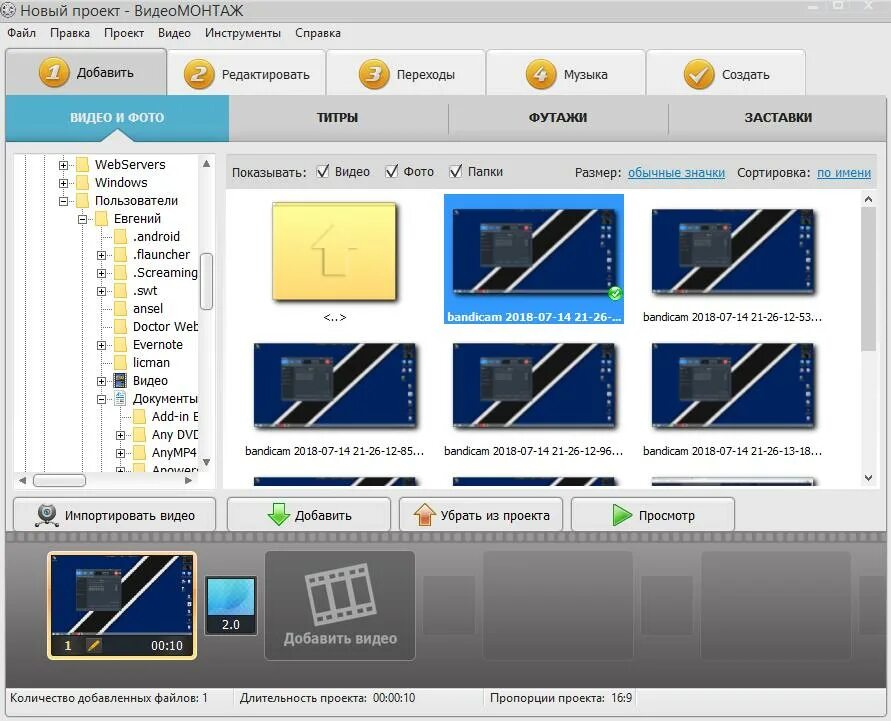
Task: Expand the .Screaming folder node
Action: tap(101, 273)
